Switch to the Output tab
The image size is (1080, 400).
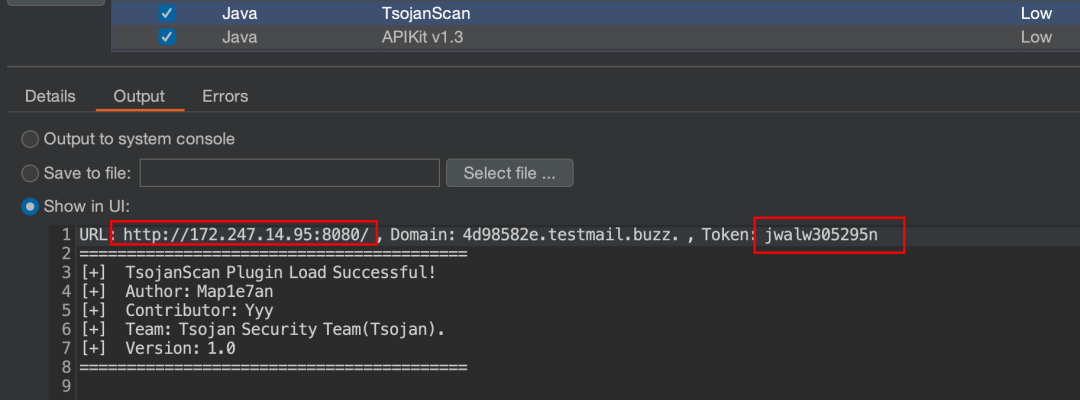(x=139, y=96)
